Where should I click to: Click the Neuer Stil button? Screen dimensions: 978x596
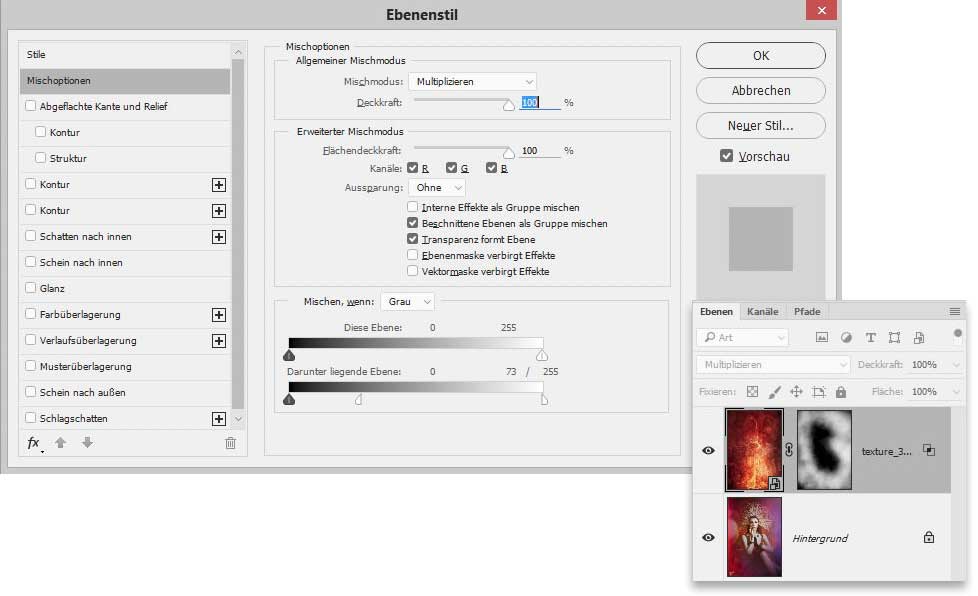click(x=760, y=126)
